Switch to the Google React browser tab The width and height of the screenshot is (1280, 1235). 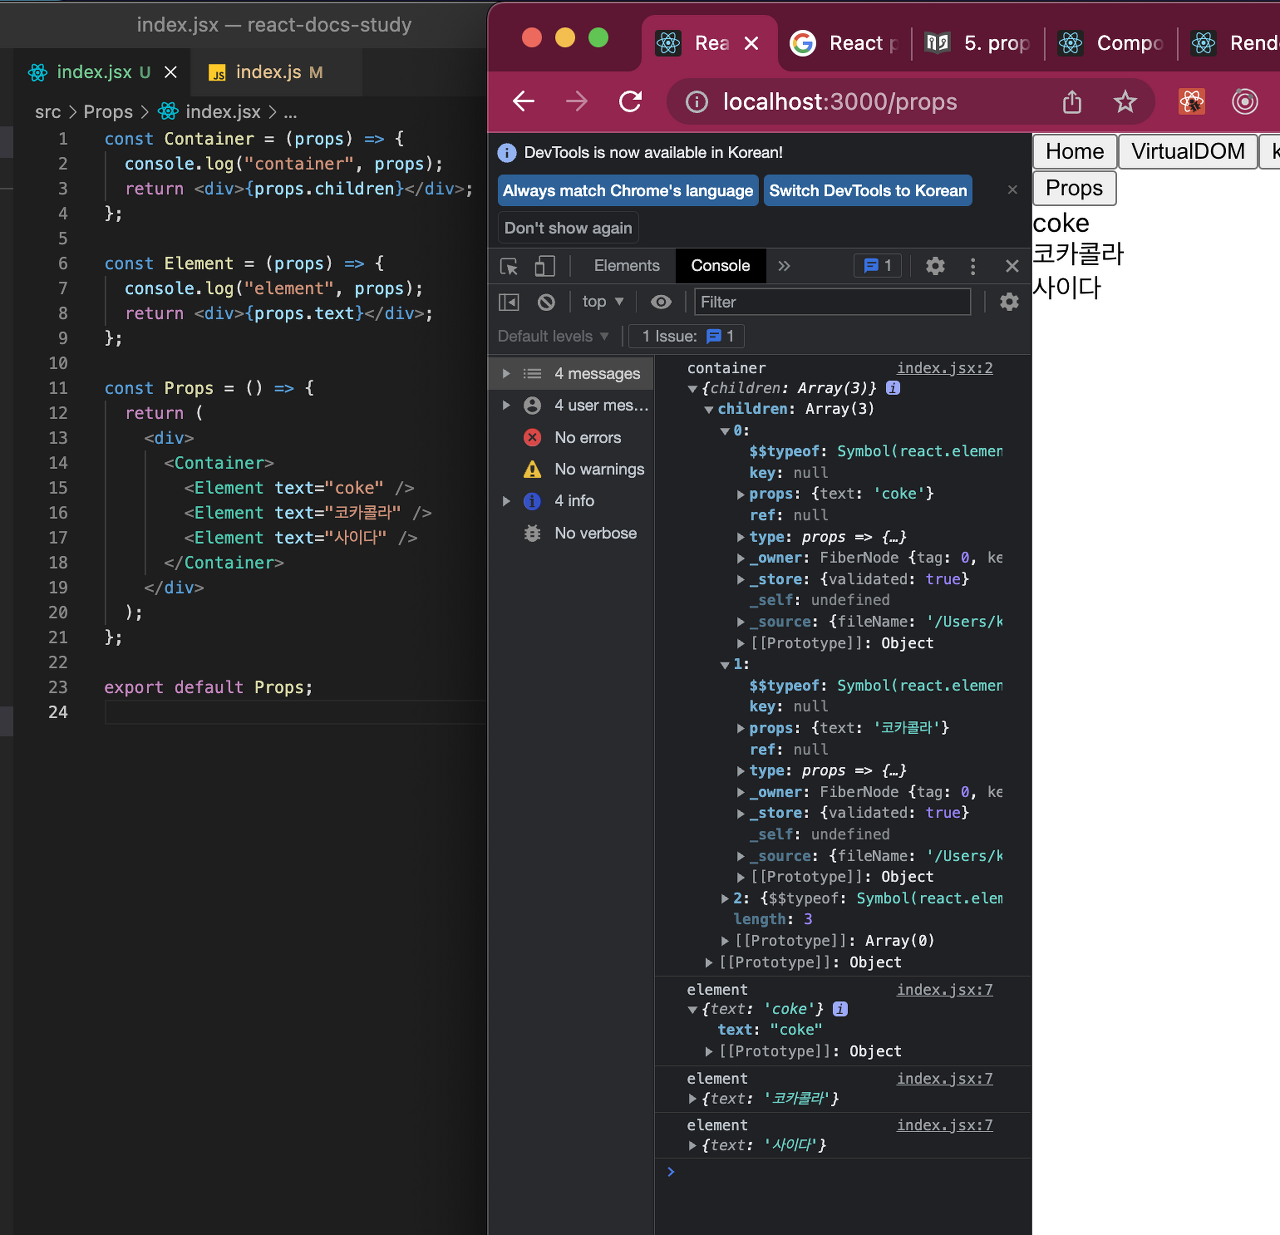pyautogui.click(x=846, y=43)
